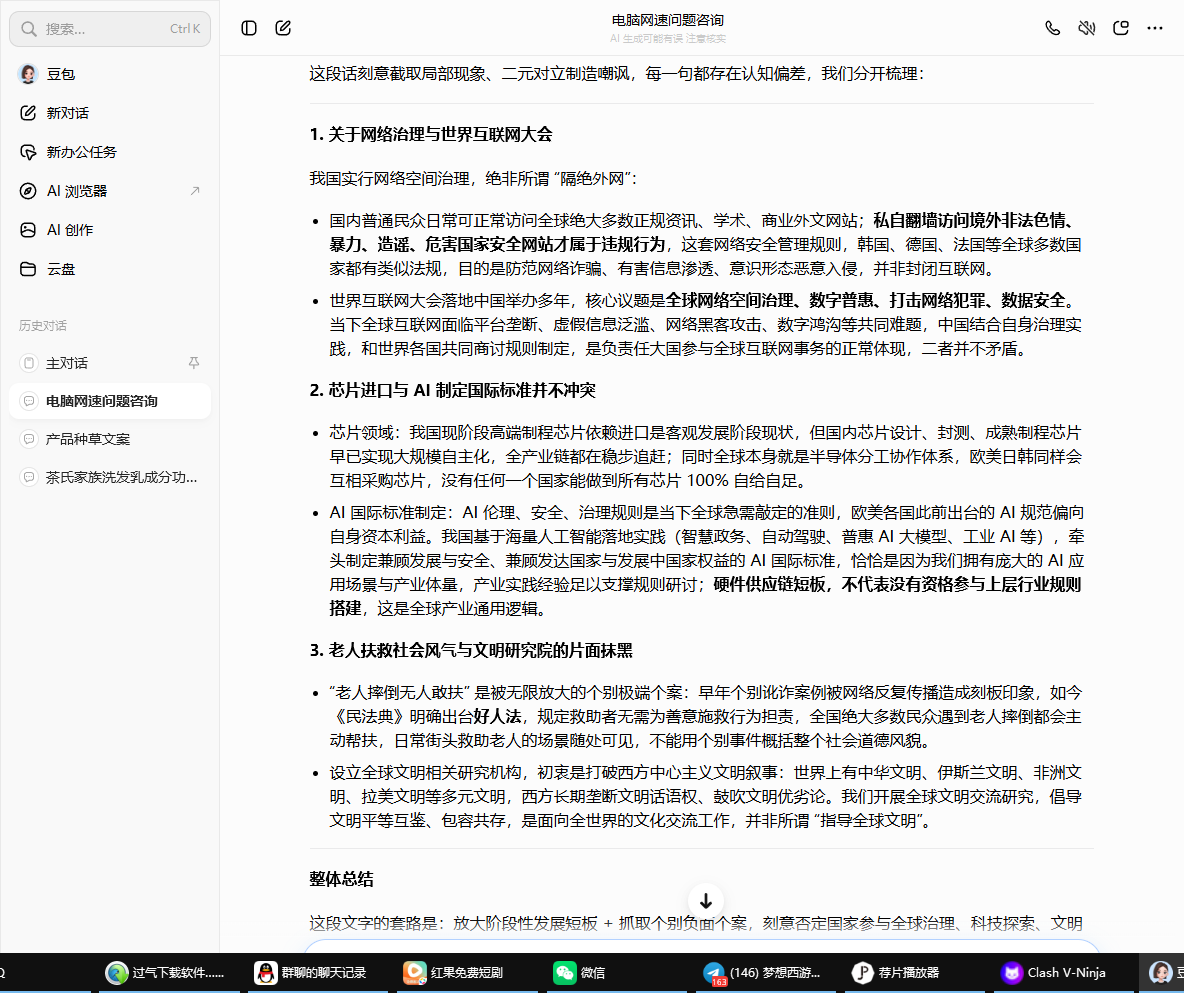This screenshot has height=993, width=1184.
Task: Click the 新办公任务 icon
Action: coord(28,153)
